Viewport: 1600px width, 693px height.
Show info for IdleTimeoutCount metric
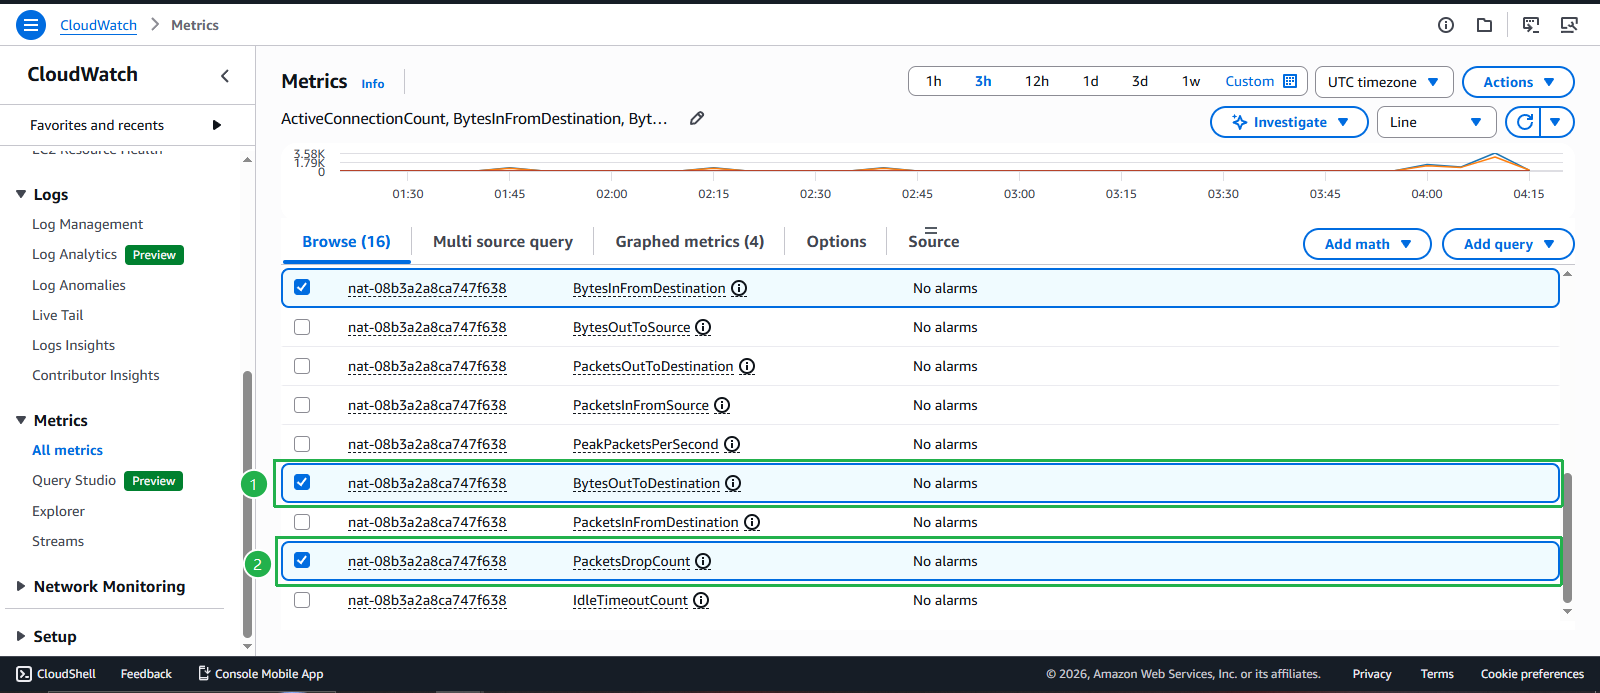coord(701,600)
